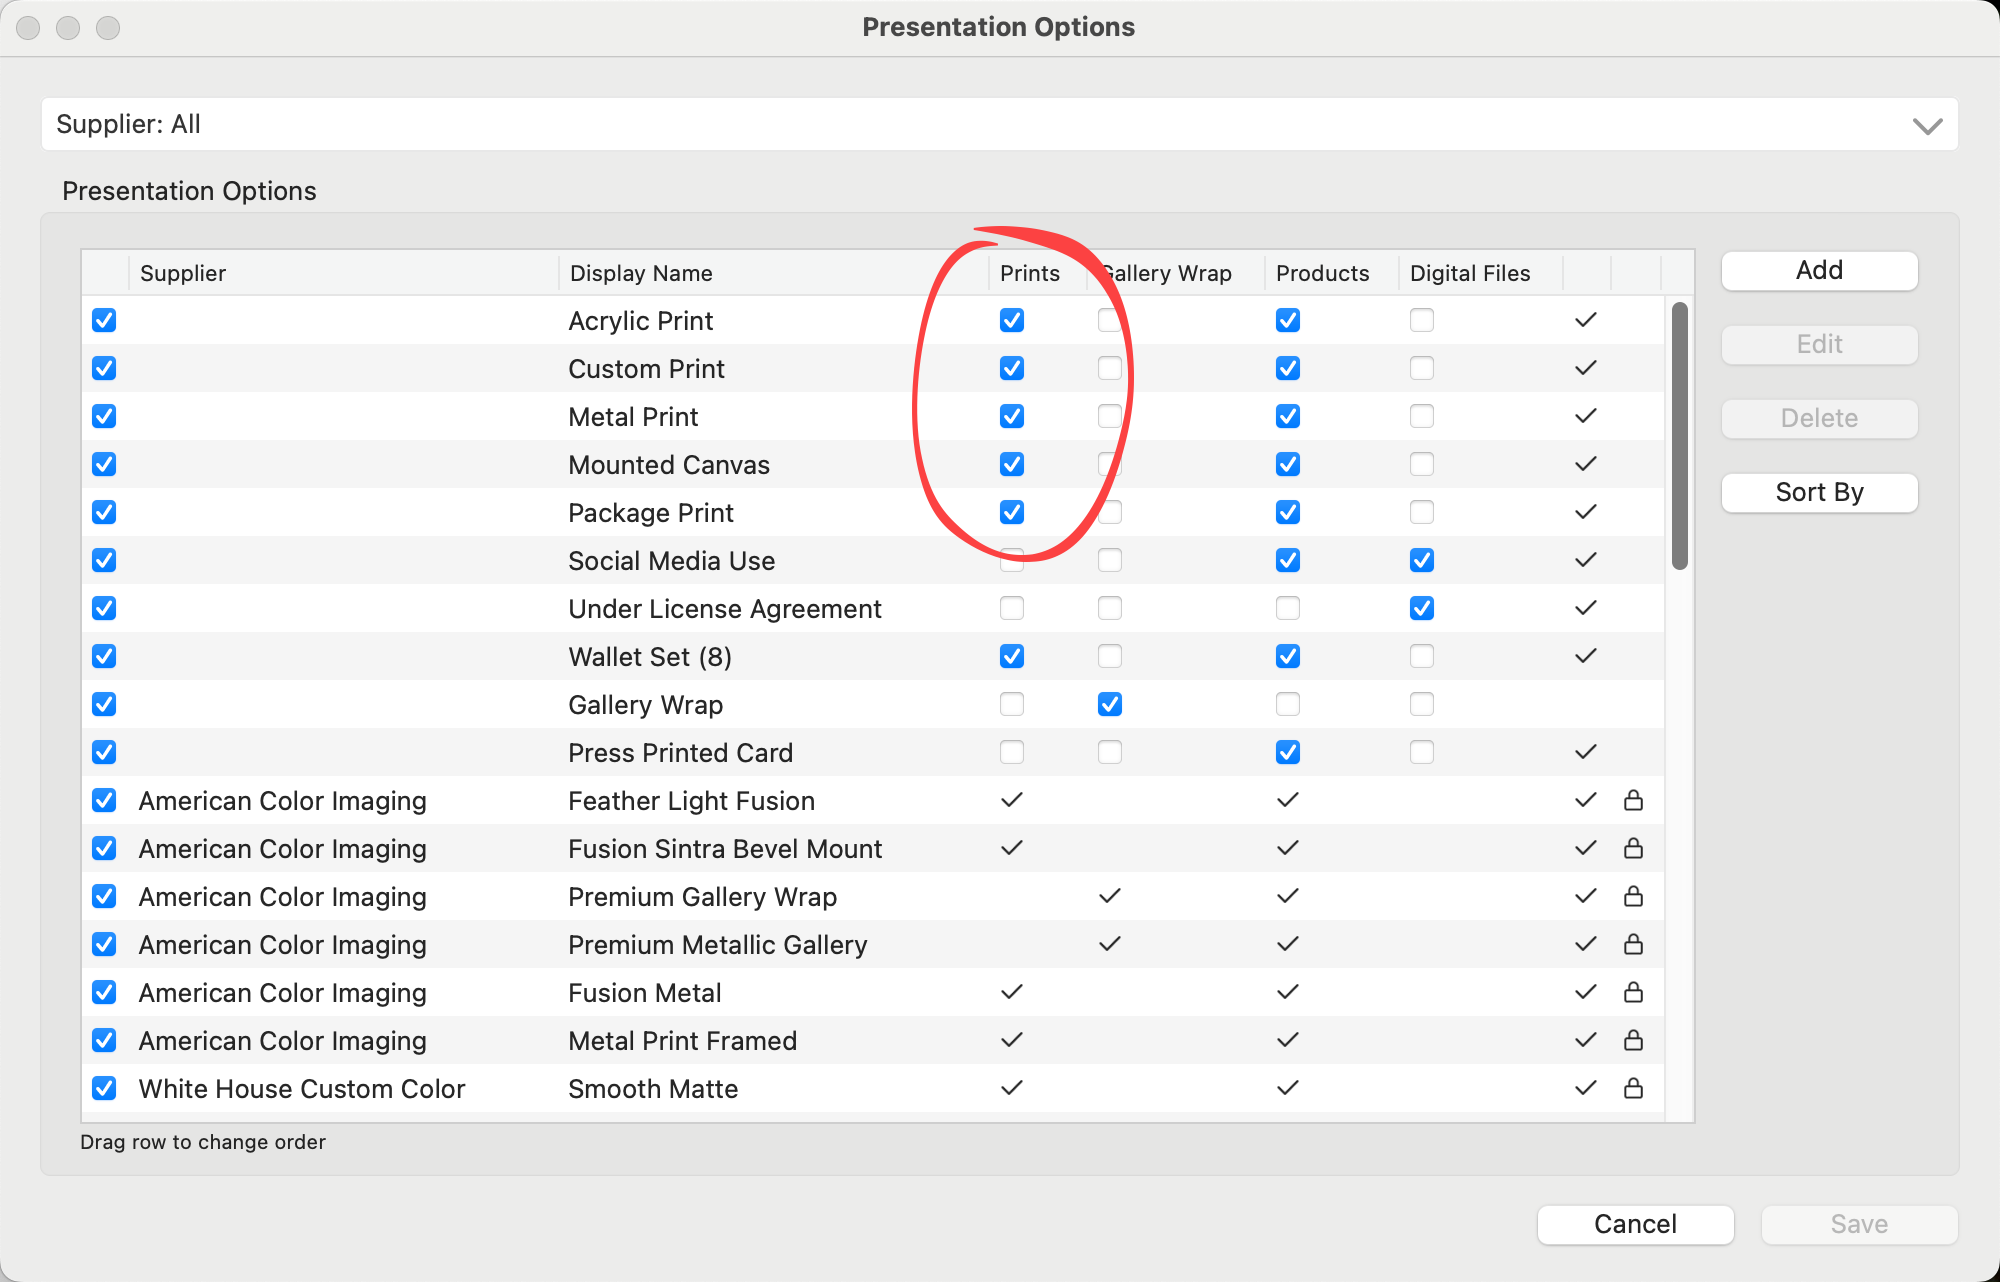Disable the Gallery Wrap row's enabled checkbox

pyautogui.click(x=104, y=704)
